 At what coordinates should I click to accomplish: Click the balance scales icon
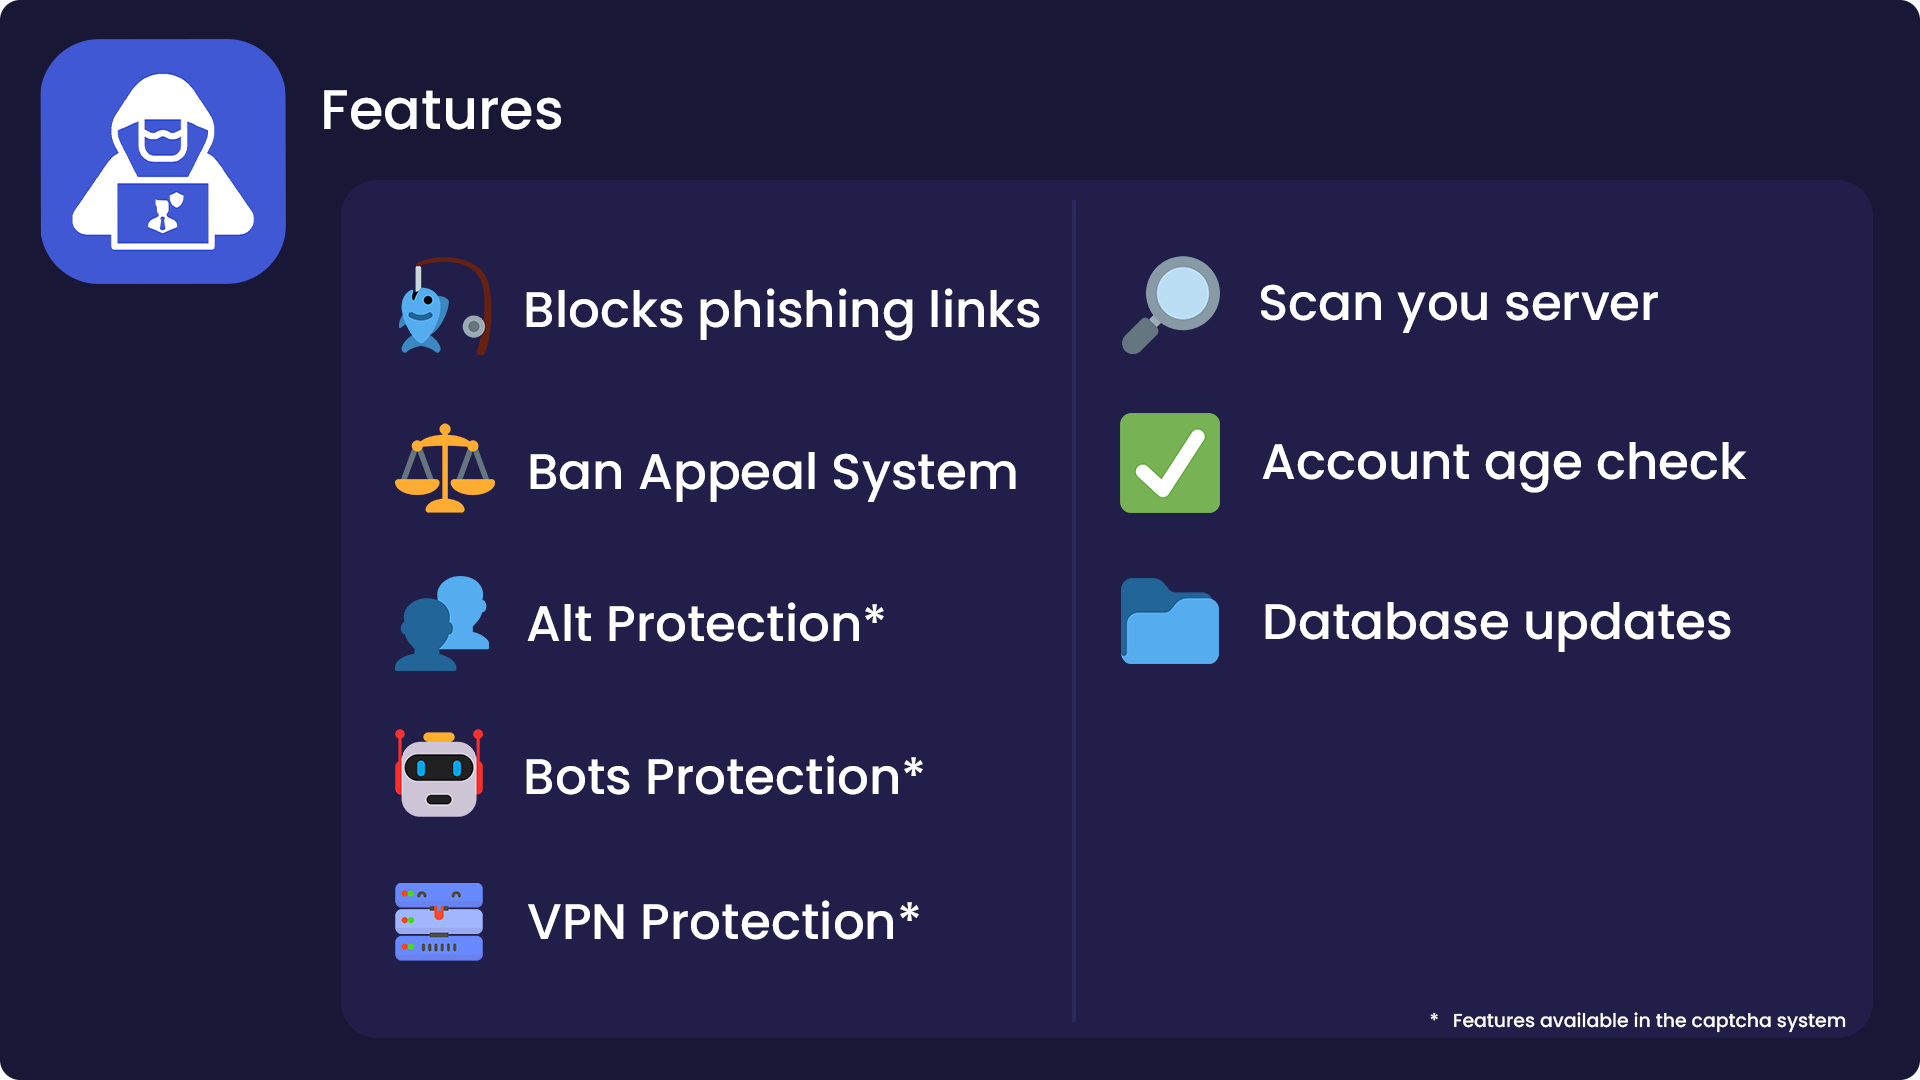445,468
